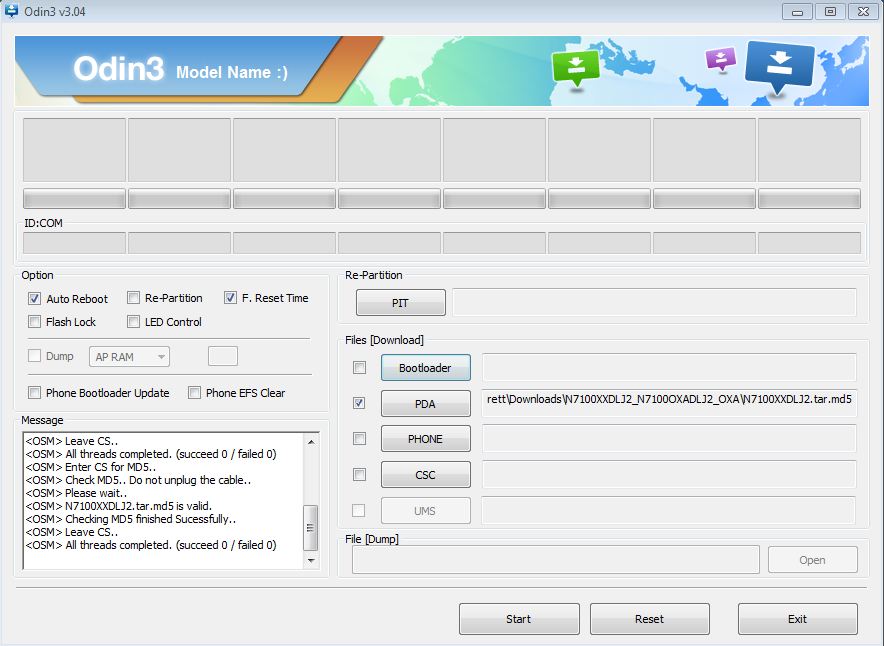The height and width of the screenshot is (646, 884).
Task: Choose a CSC file
Action: coord(425,475)
